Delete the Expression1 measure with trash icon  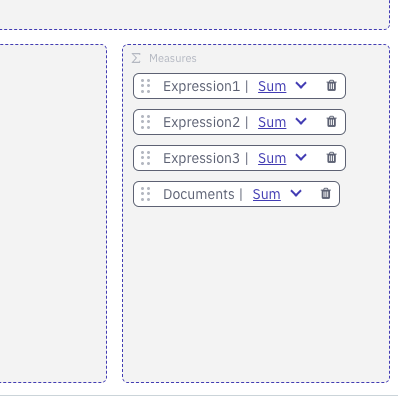tap(331, 86)
